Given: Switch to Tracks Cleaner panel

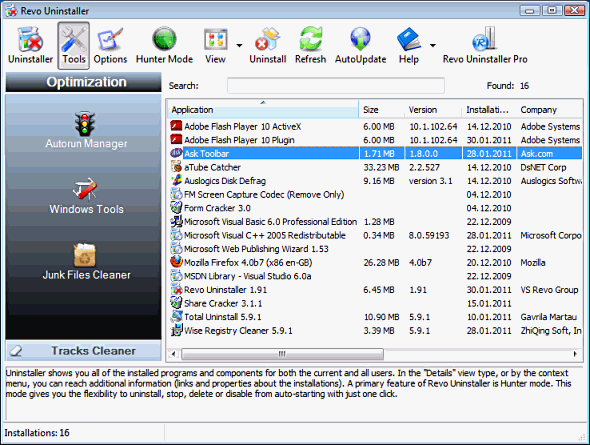Looking at the screenshot, I should (x=84, y=351).
